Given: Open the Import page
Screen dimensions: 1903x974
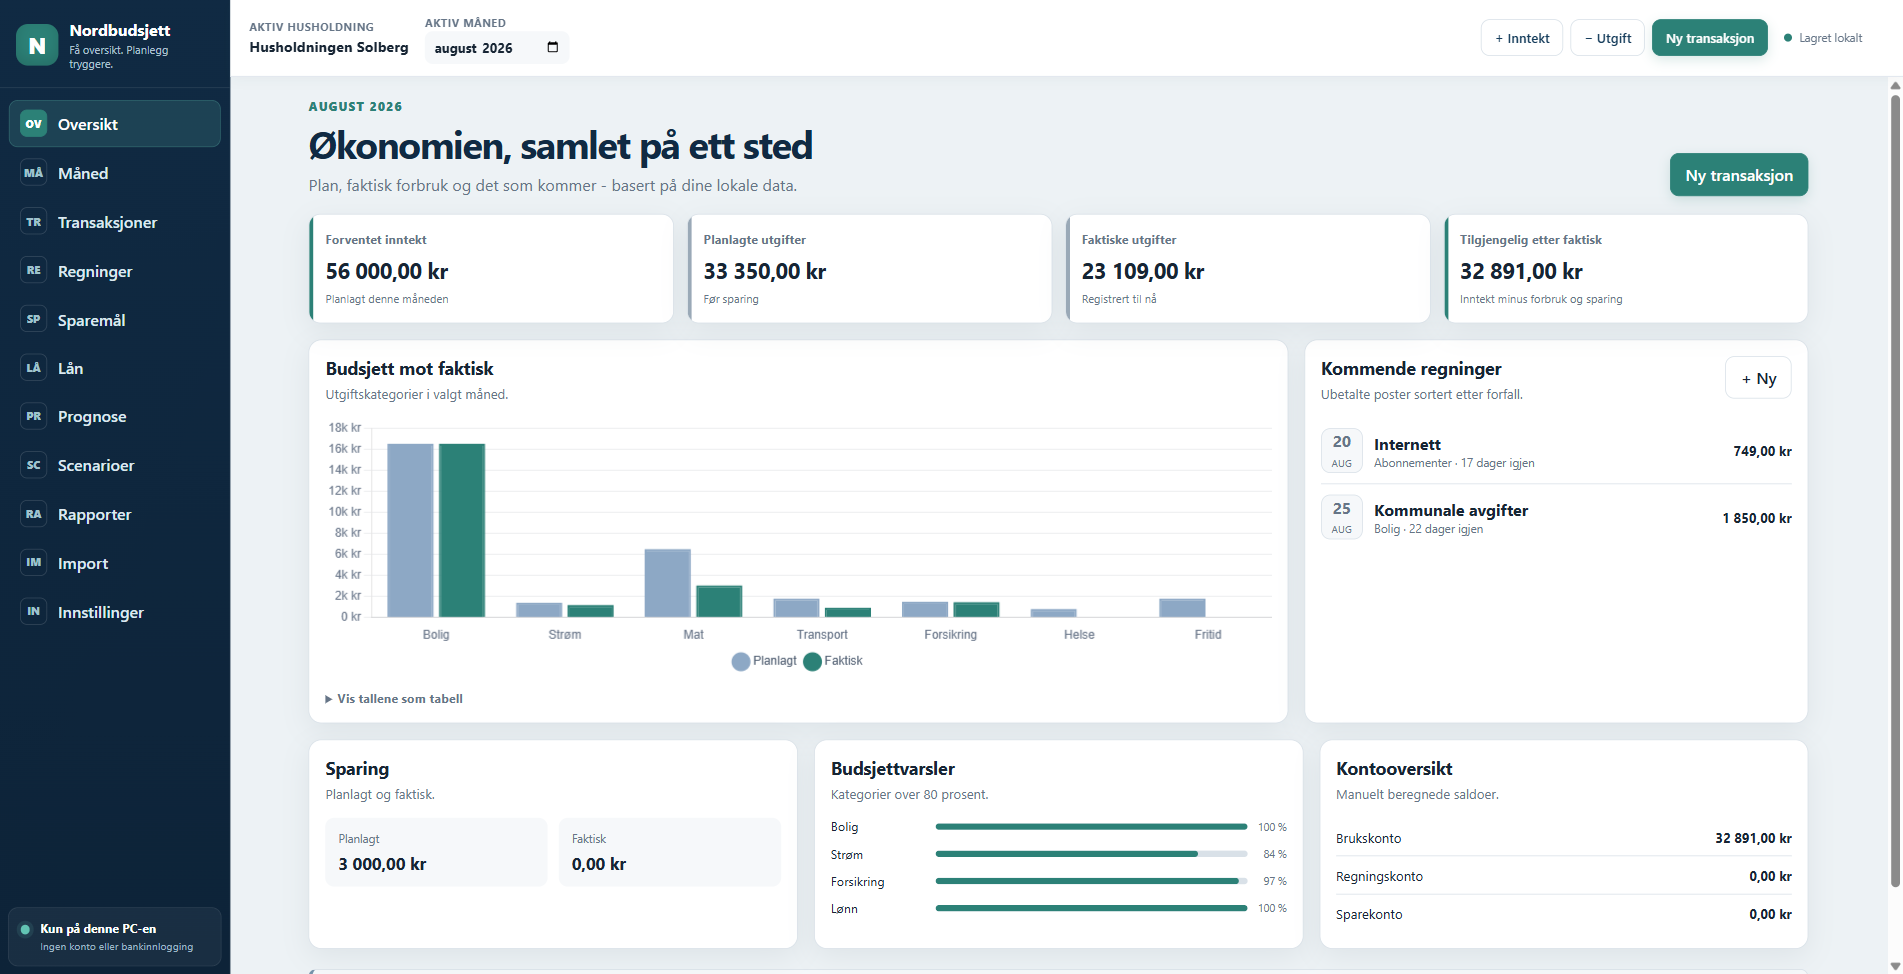Looking at the screenshot, I should pos(115,563).
